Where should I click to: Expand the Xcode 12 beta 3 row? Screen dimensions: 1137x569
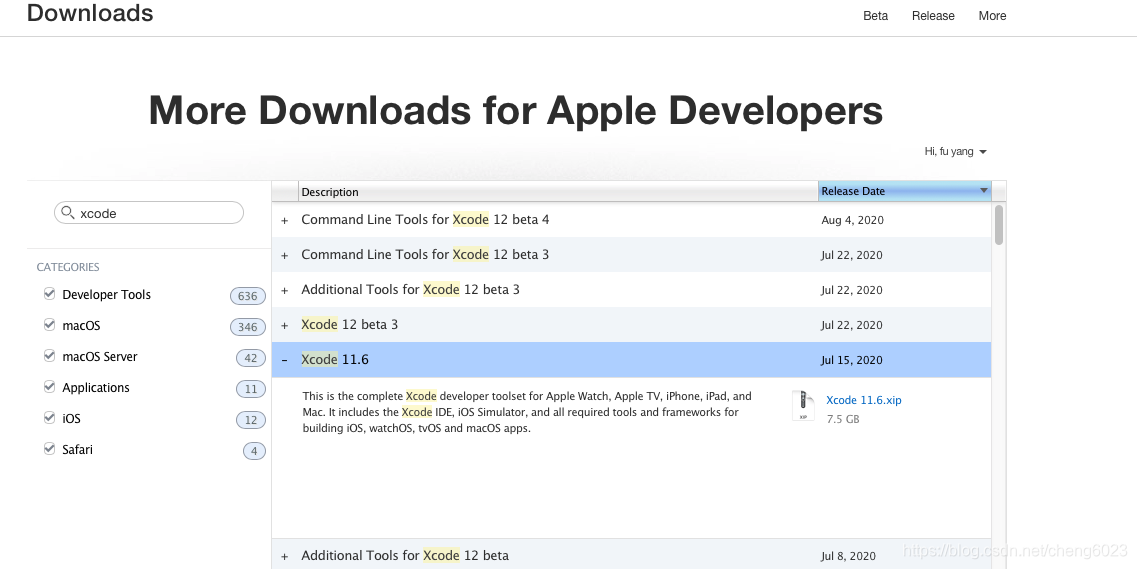coord(285,325)
